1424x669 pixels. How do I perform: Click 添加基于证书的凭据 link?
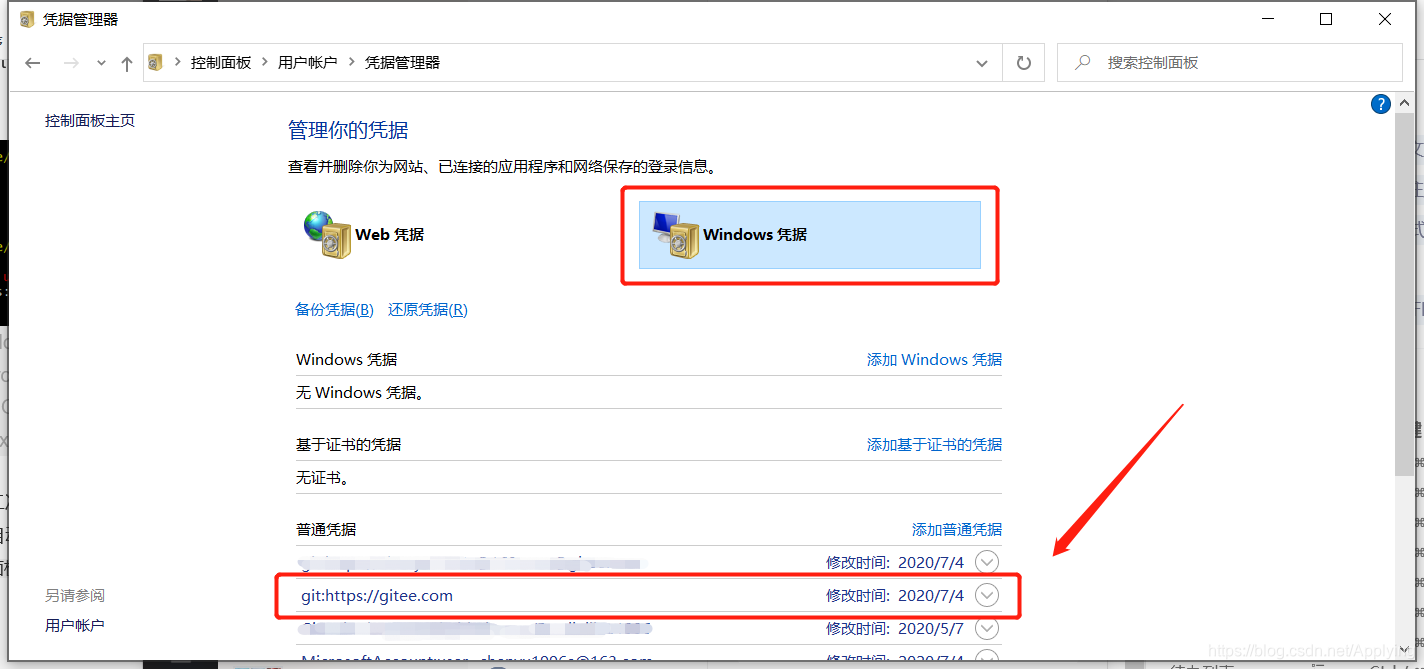pos(934,444)
